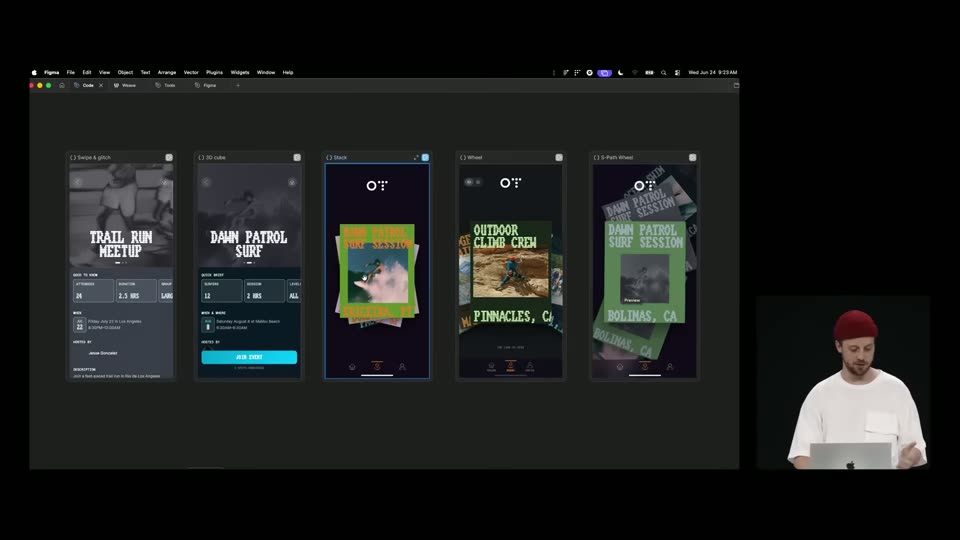The image size is (960, 540).
Task: Open the Window menu
Action: (x=266, y=72)
